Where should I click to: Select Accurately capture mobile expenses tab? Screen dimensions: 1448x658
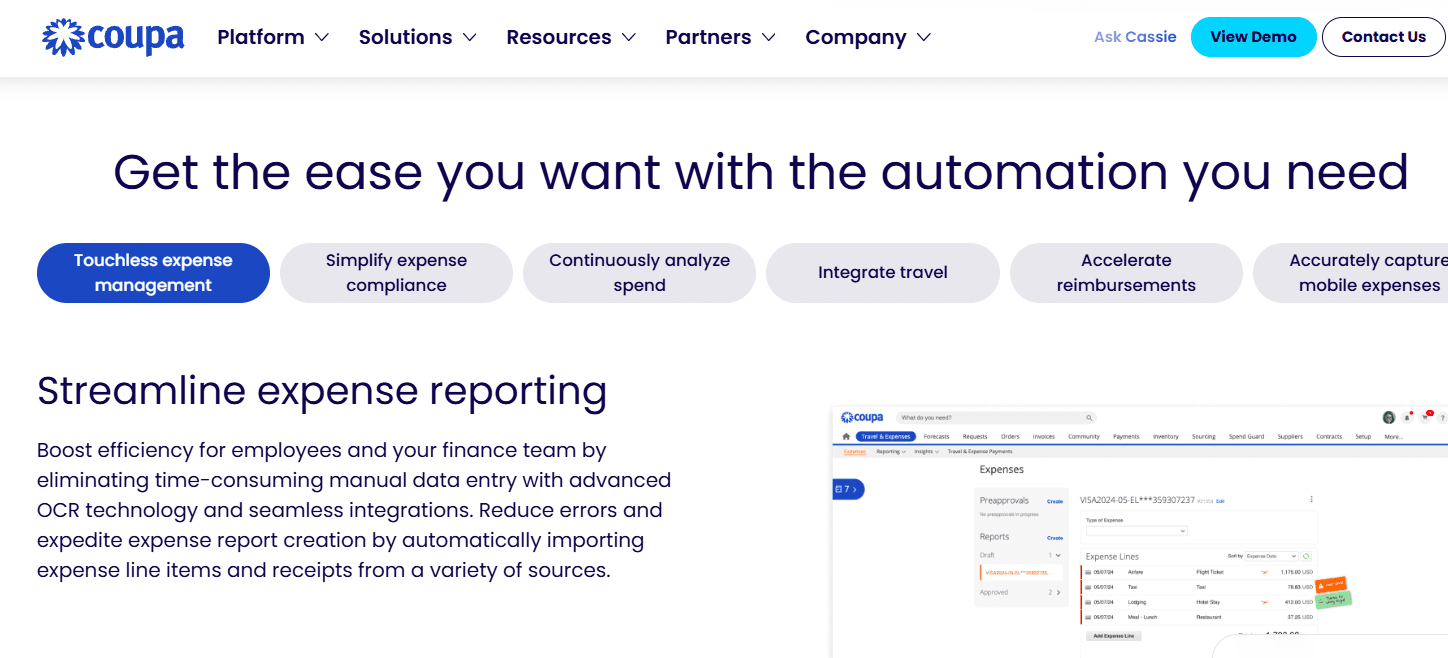coord(1351,273)
